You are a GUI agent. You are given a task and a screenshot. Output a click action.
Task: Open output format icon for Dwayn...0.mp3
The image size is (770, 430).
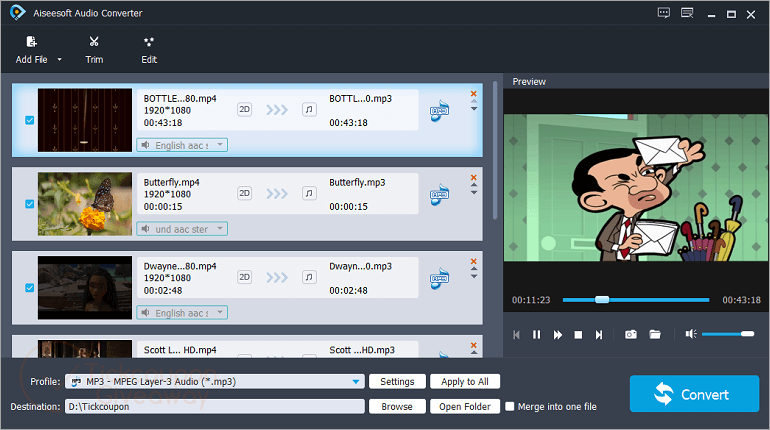pyautogui.click(x=440, y=279)
